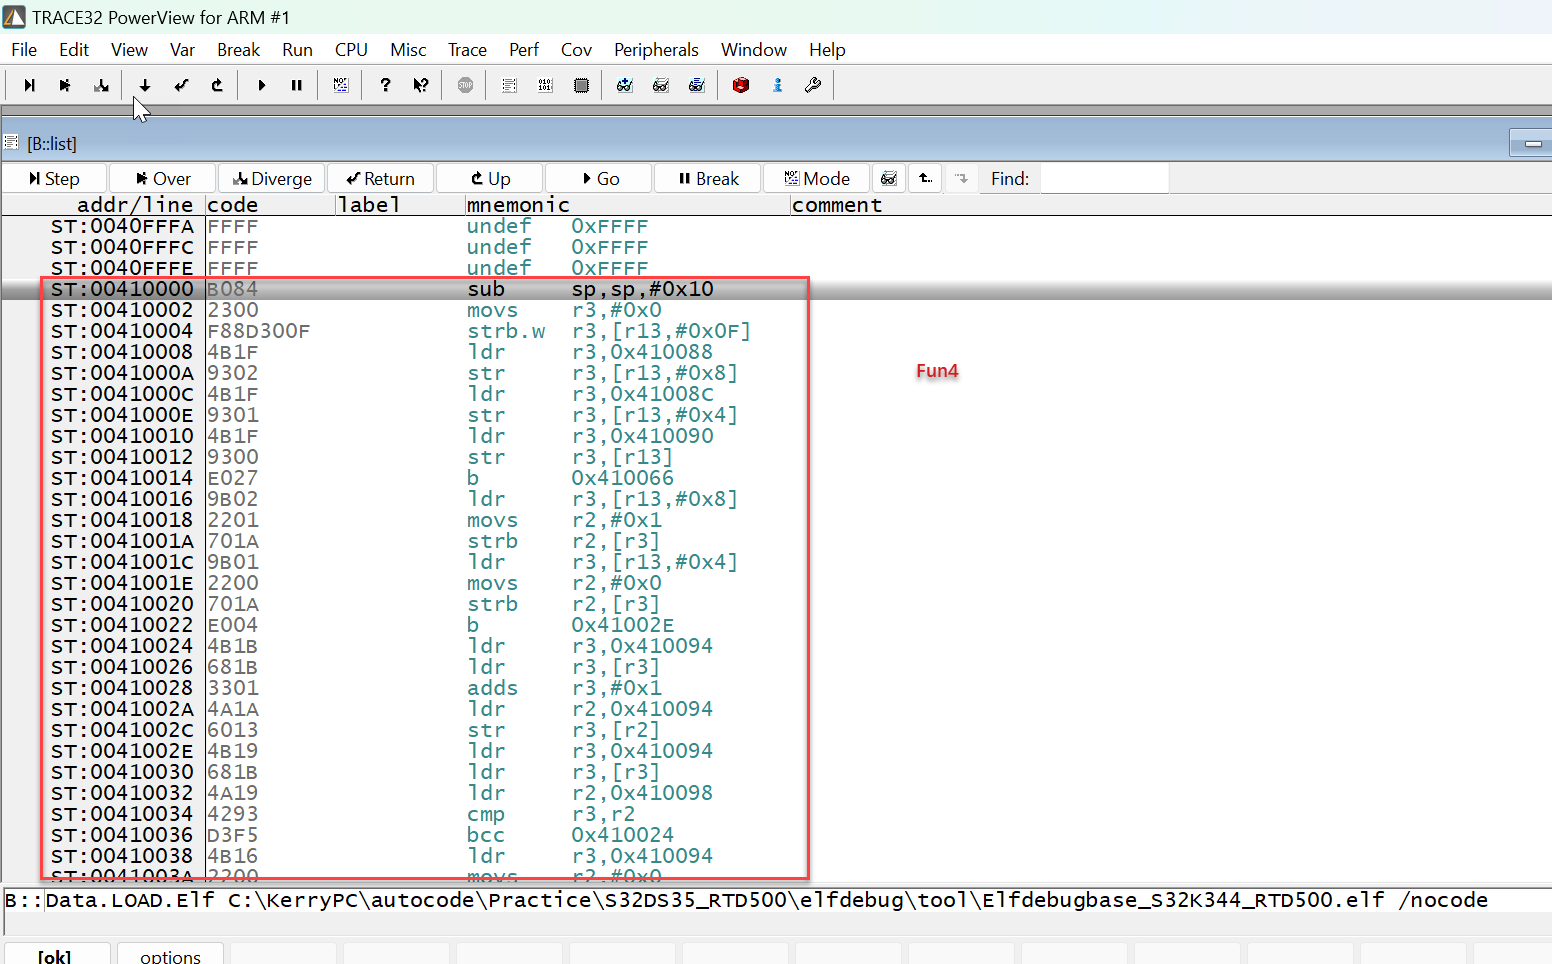Click the red cube system icon
The width and height of the screenshot is (1552, 964).
coord(741,85)
